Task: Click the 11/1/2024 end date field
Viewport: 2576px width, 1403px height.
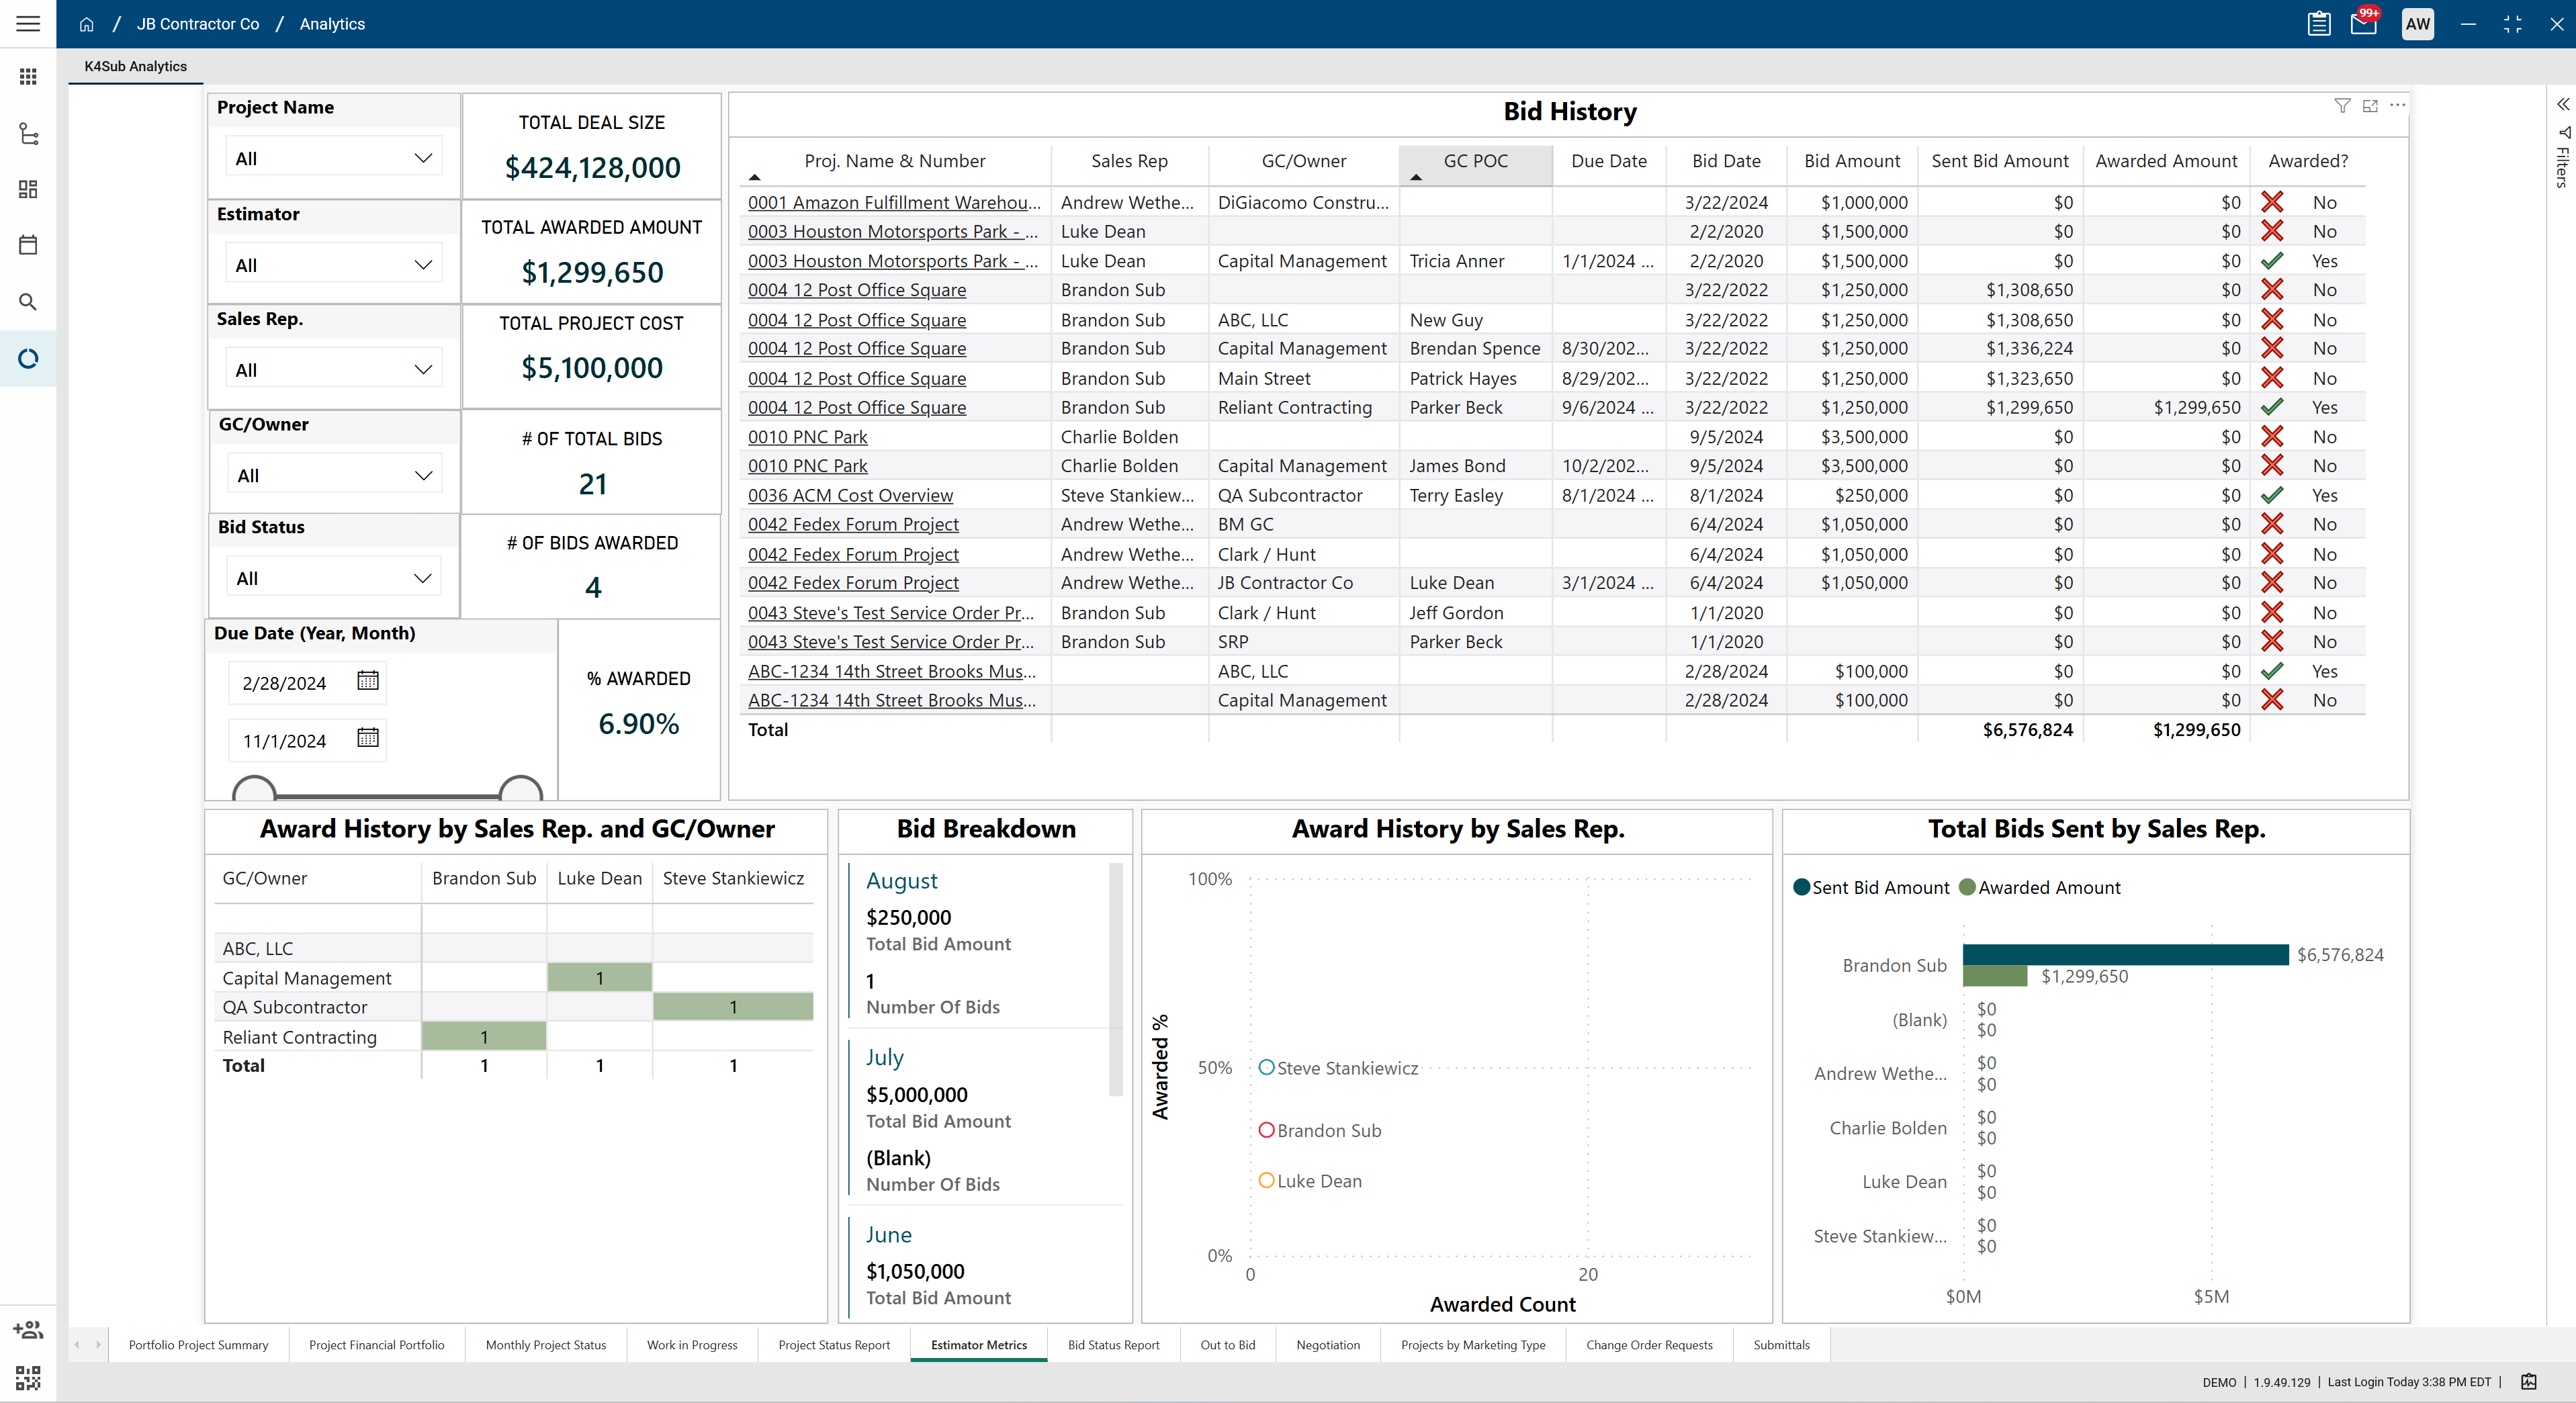Action: pyautogui.click(x=285, y=741)
